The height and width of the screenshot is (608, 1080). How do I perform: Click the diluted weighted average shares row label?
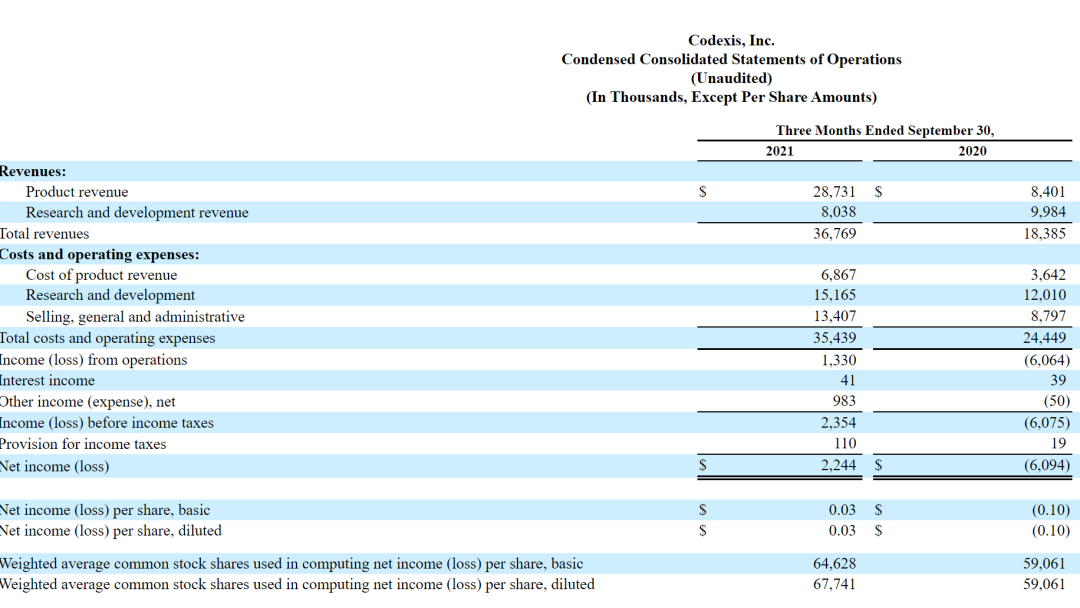[297, 585]
